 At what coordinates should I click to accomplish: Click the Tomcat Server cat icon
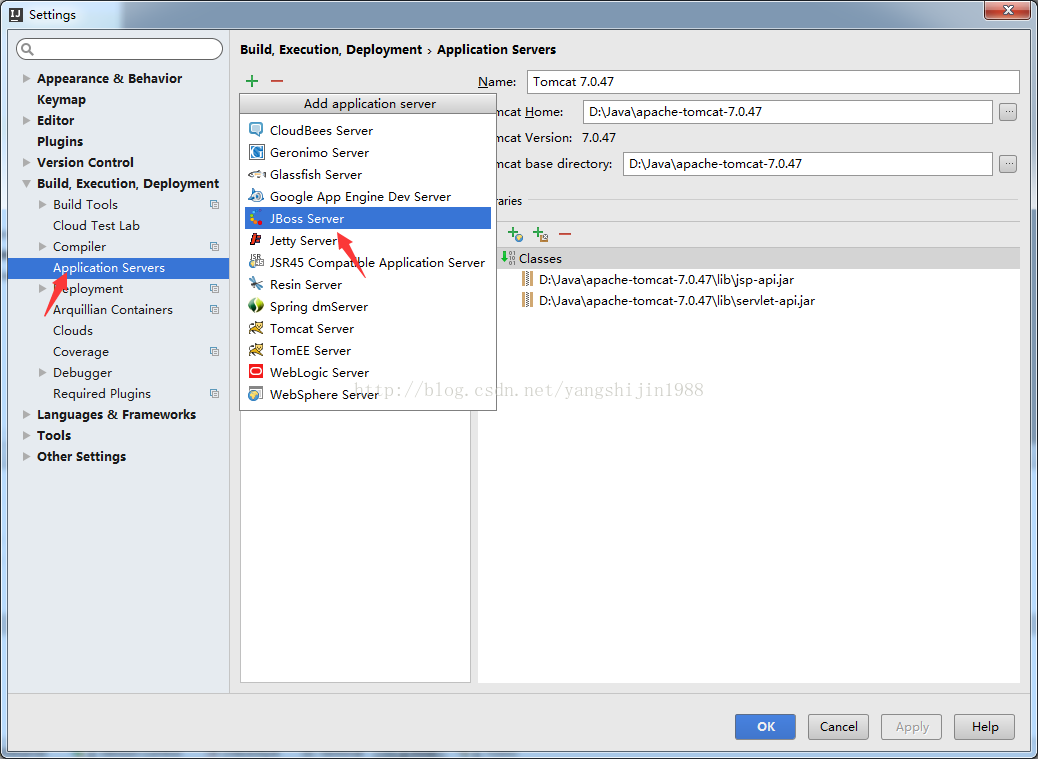point(256,328)
